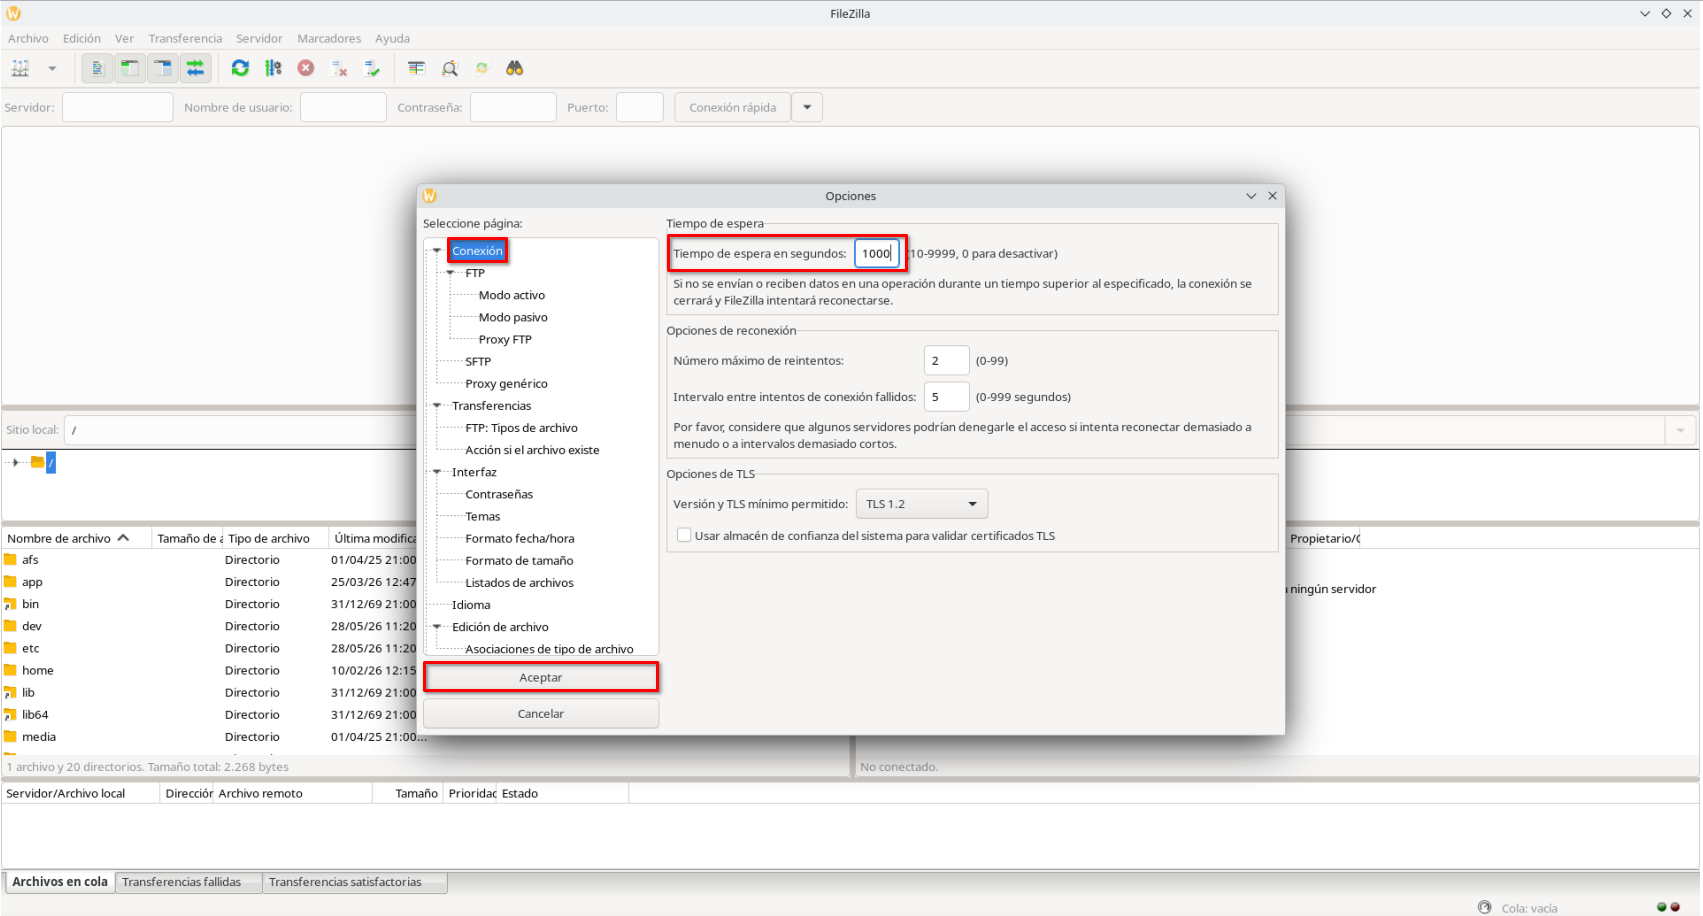This screenshot has width=1703, height=916.
Task: Open the Archivo menu
Action: click(x=28, y=39)
